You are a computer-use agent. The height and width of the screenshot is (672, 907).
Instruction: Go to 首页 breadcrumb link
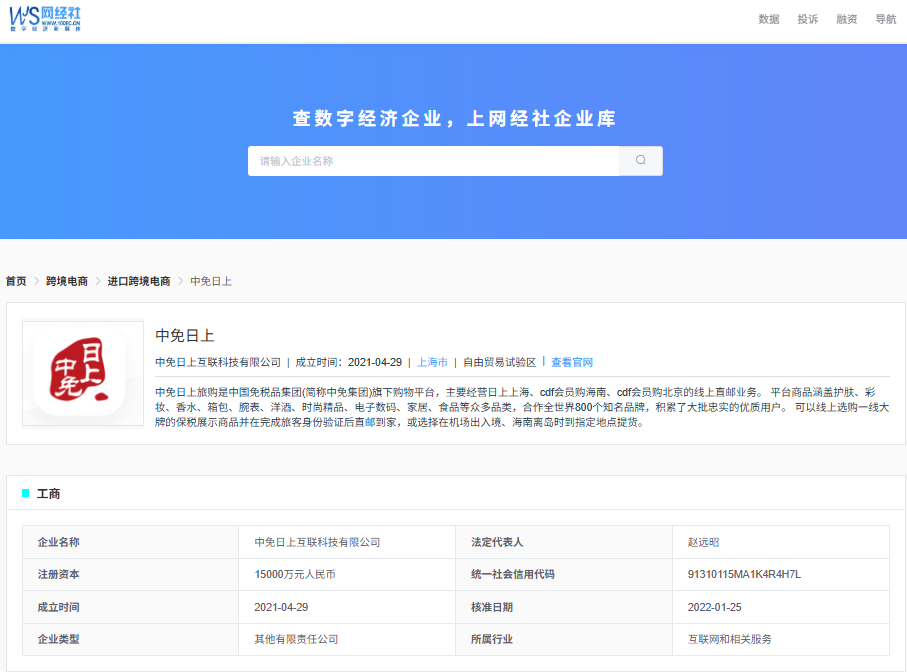16,281
